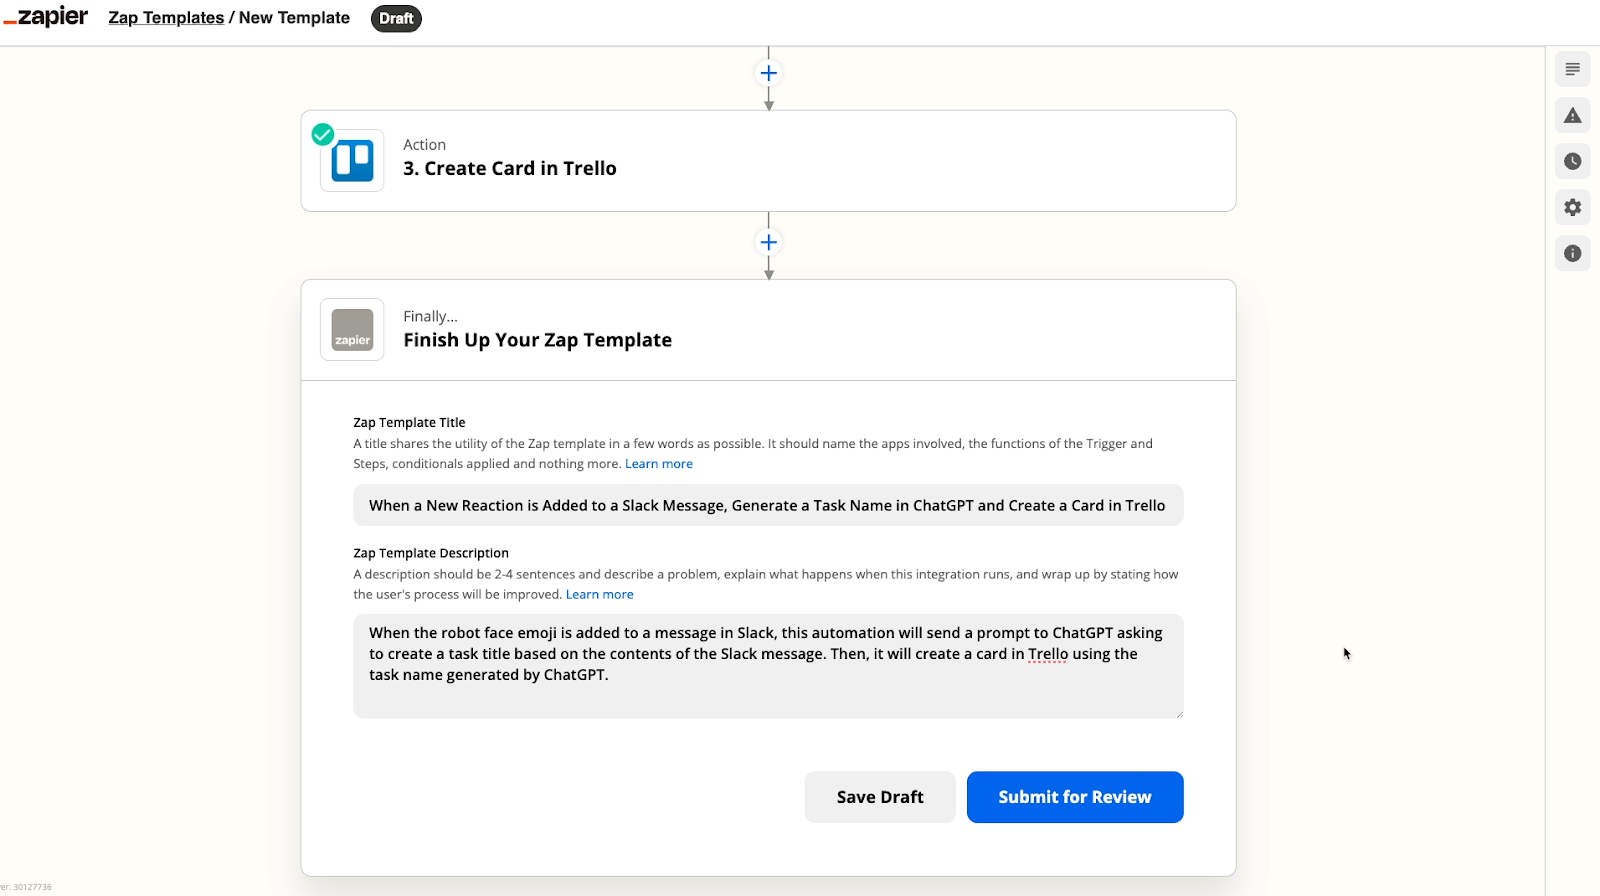
Task: Open the Create Card in Trello step
Action: [x=768, y=160]
